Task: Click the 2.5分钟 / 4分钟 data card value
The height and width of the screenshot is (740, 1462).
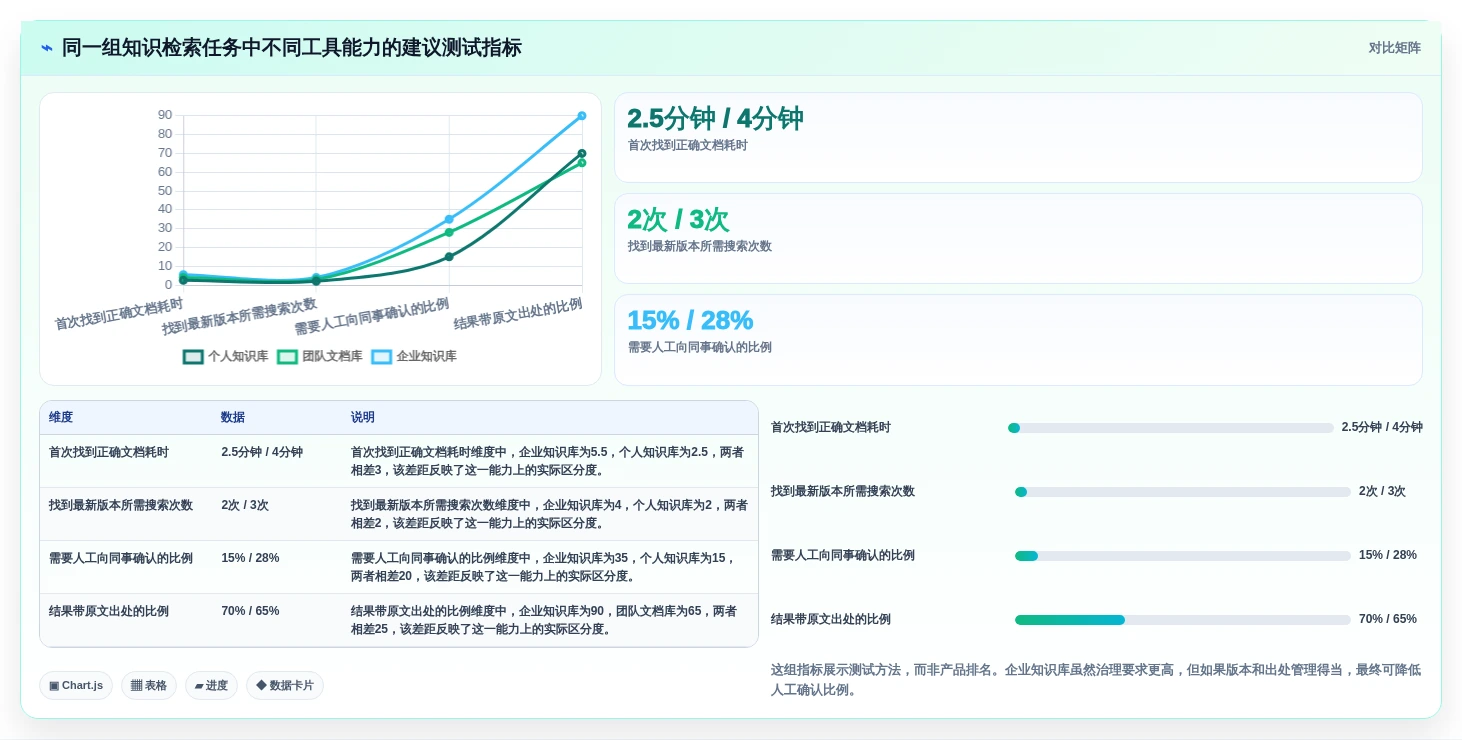Action: [x=715, y=118]
